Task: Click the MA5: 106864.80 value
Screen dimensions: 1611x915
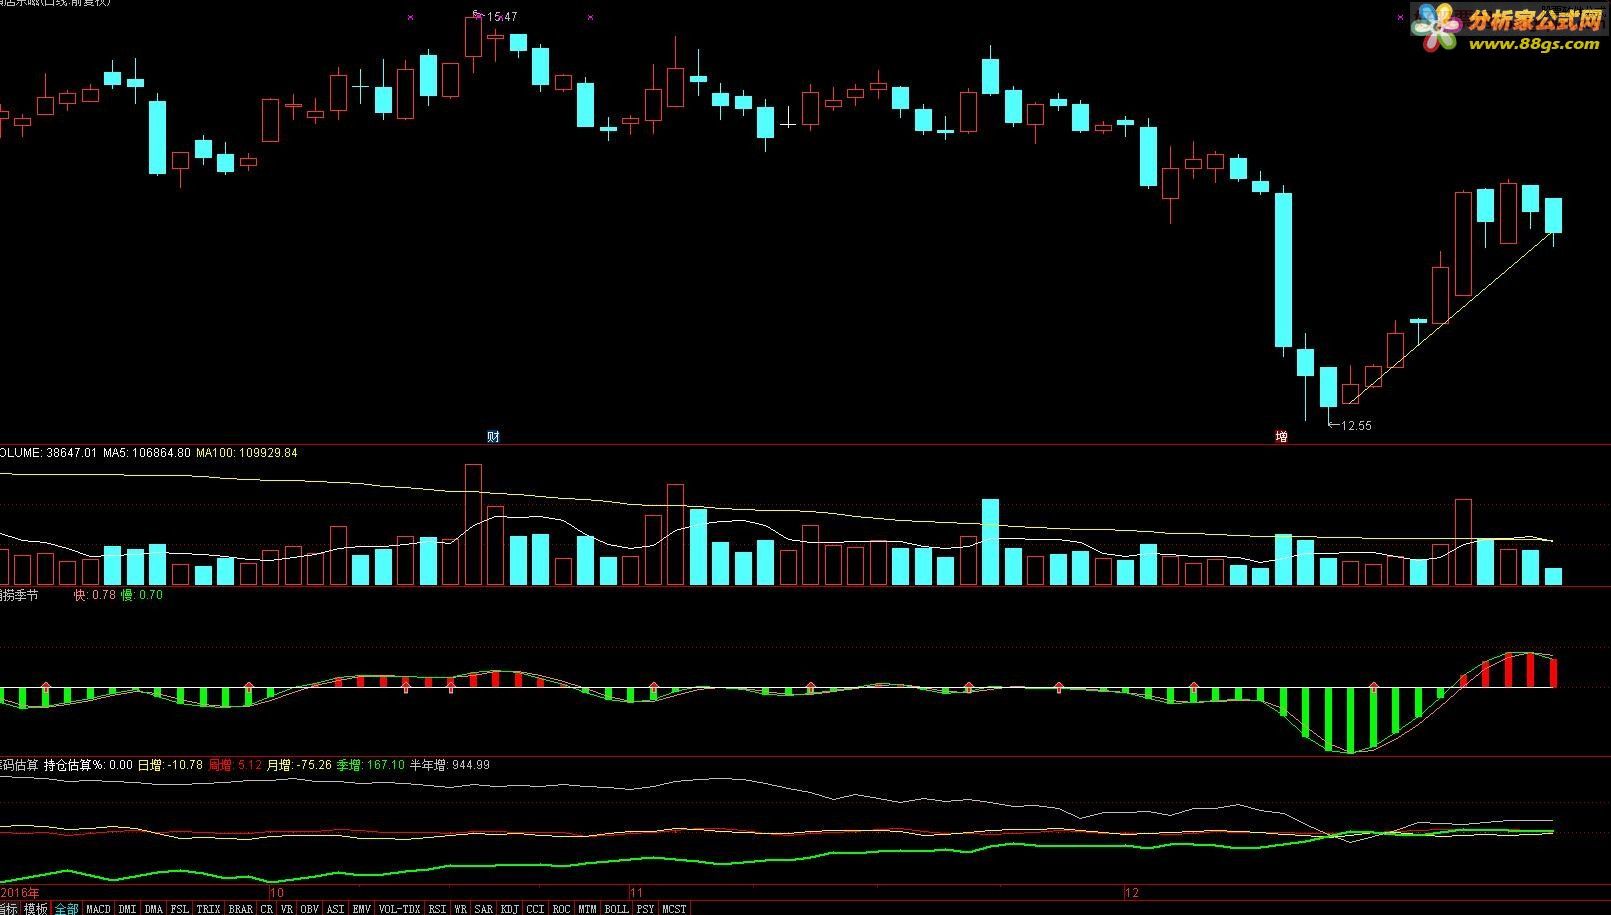Action: click(147, 453)
